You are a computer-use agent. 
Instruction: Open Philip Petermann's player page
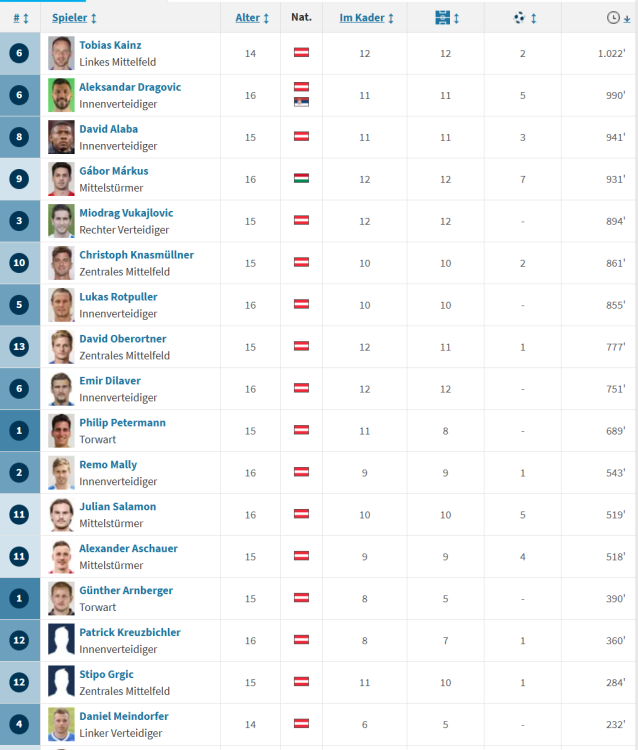coord(122,423)
